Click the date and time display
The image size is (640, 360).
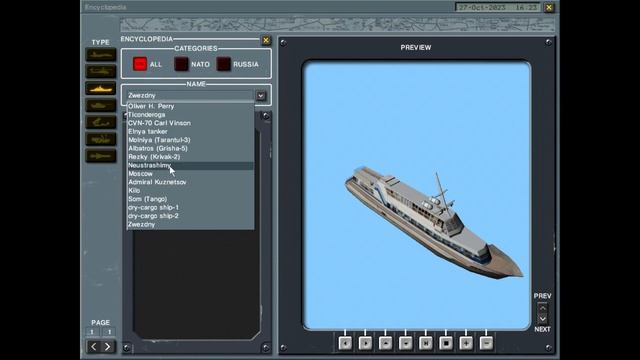click(x=498, y=7)
